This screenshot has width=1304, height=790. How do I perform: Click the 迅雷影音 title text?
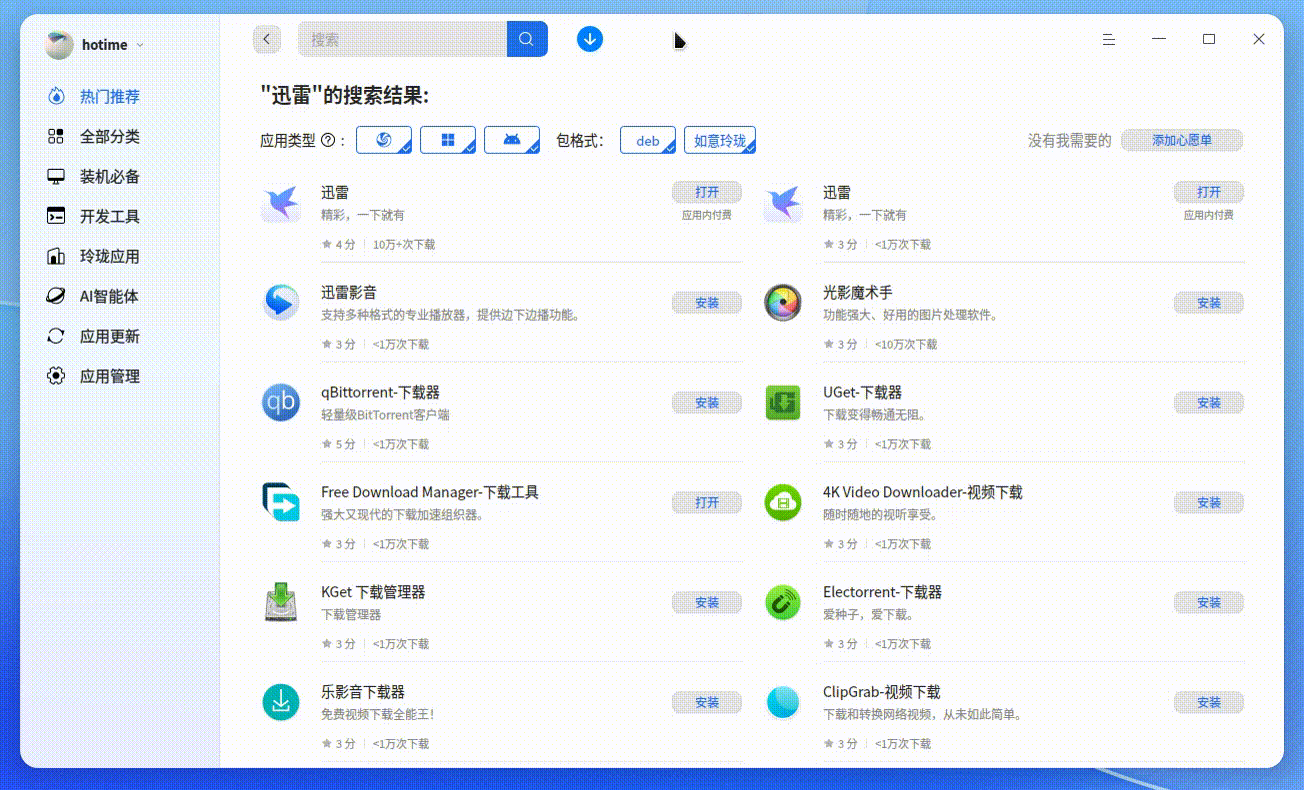[349, 292]
